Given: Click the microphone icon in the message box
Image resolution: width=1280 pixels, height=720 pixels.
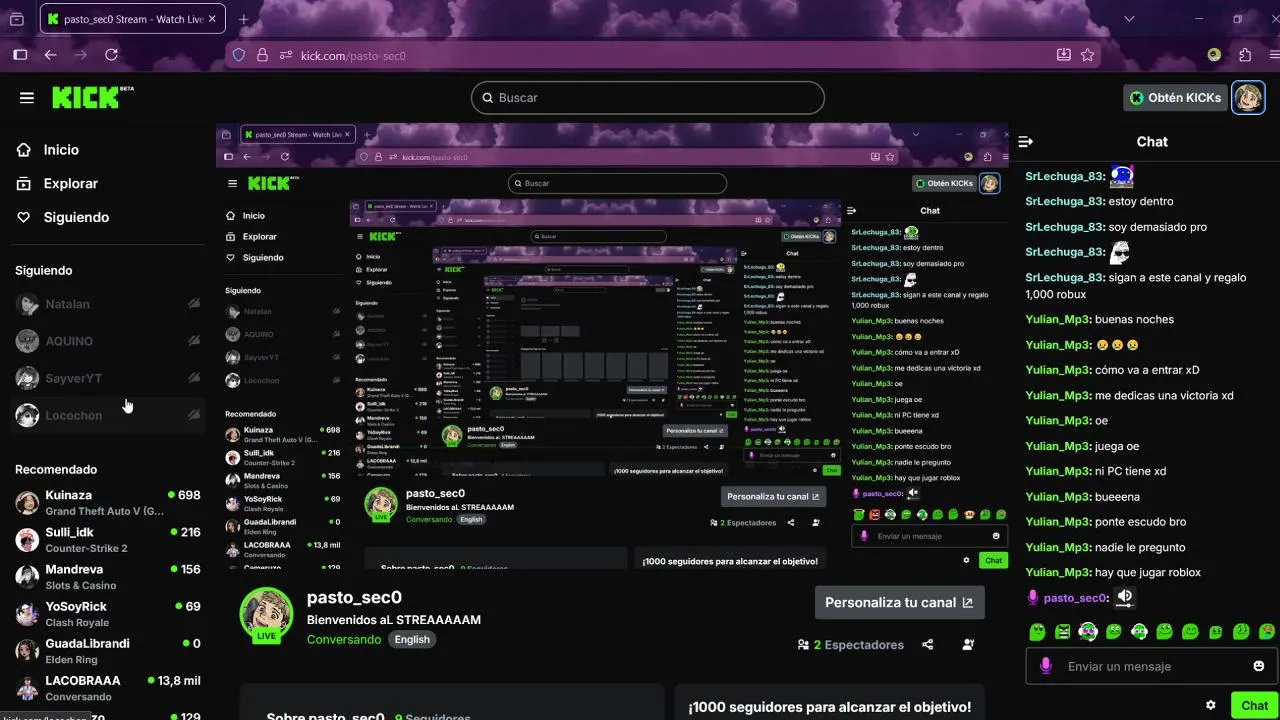Looking at the screenshot, I should pyautogui.click(x=1046, y=666).
